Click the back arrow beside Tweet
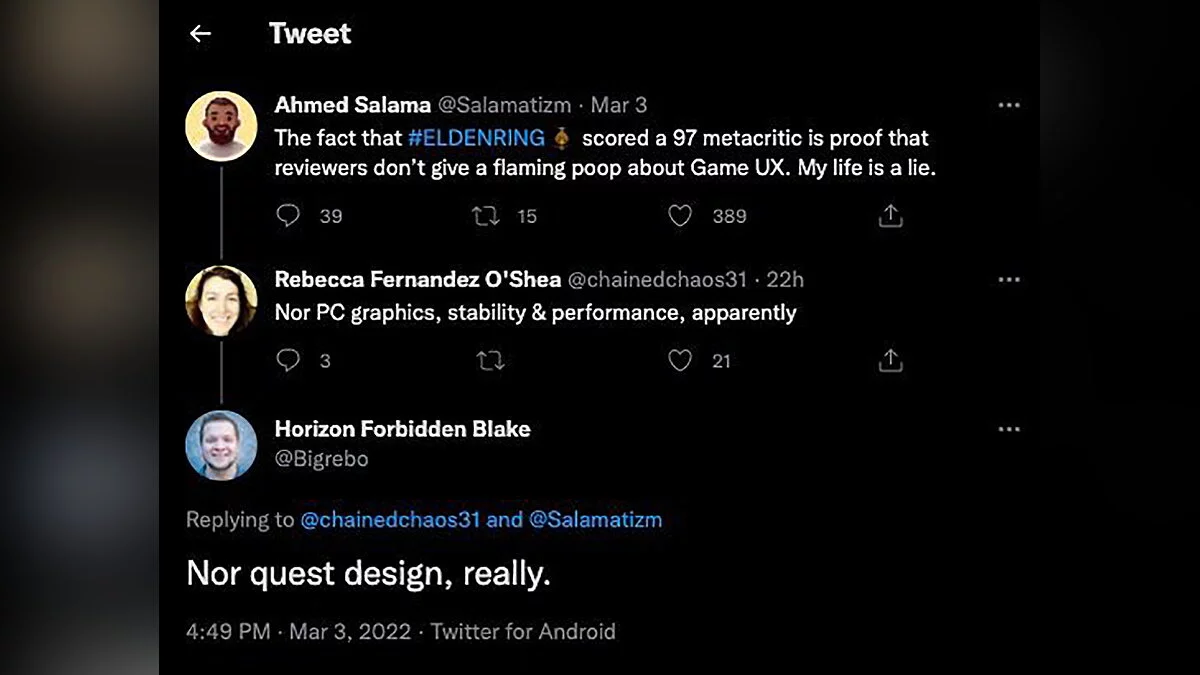Screen dimensions: 1200x675 pyautogui.click(x=200, y=34)
